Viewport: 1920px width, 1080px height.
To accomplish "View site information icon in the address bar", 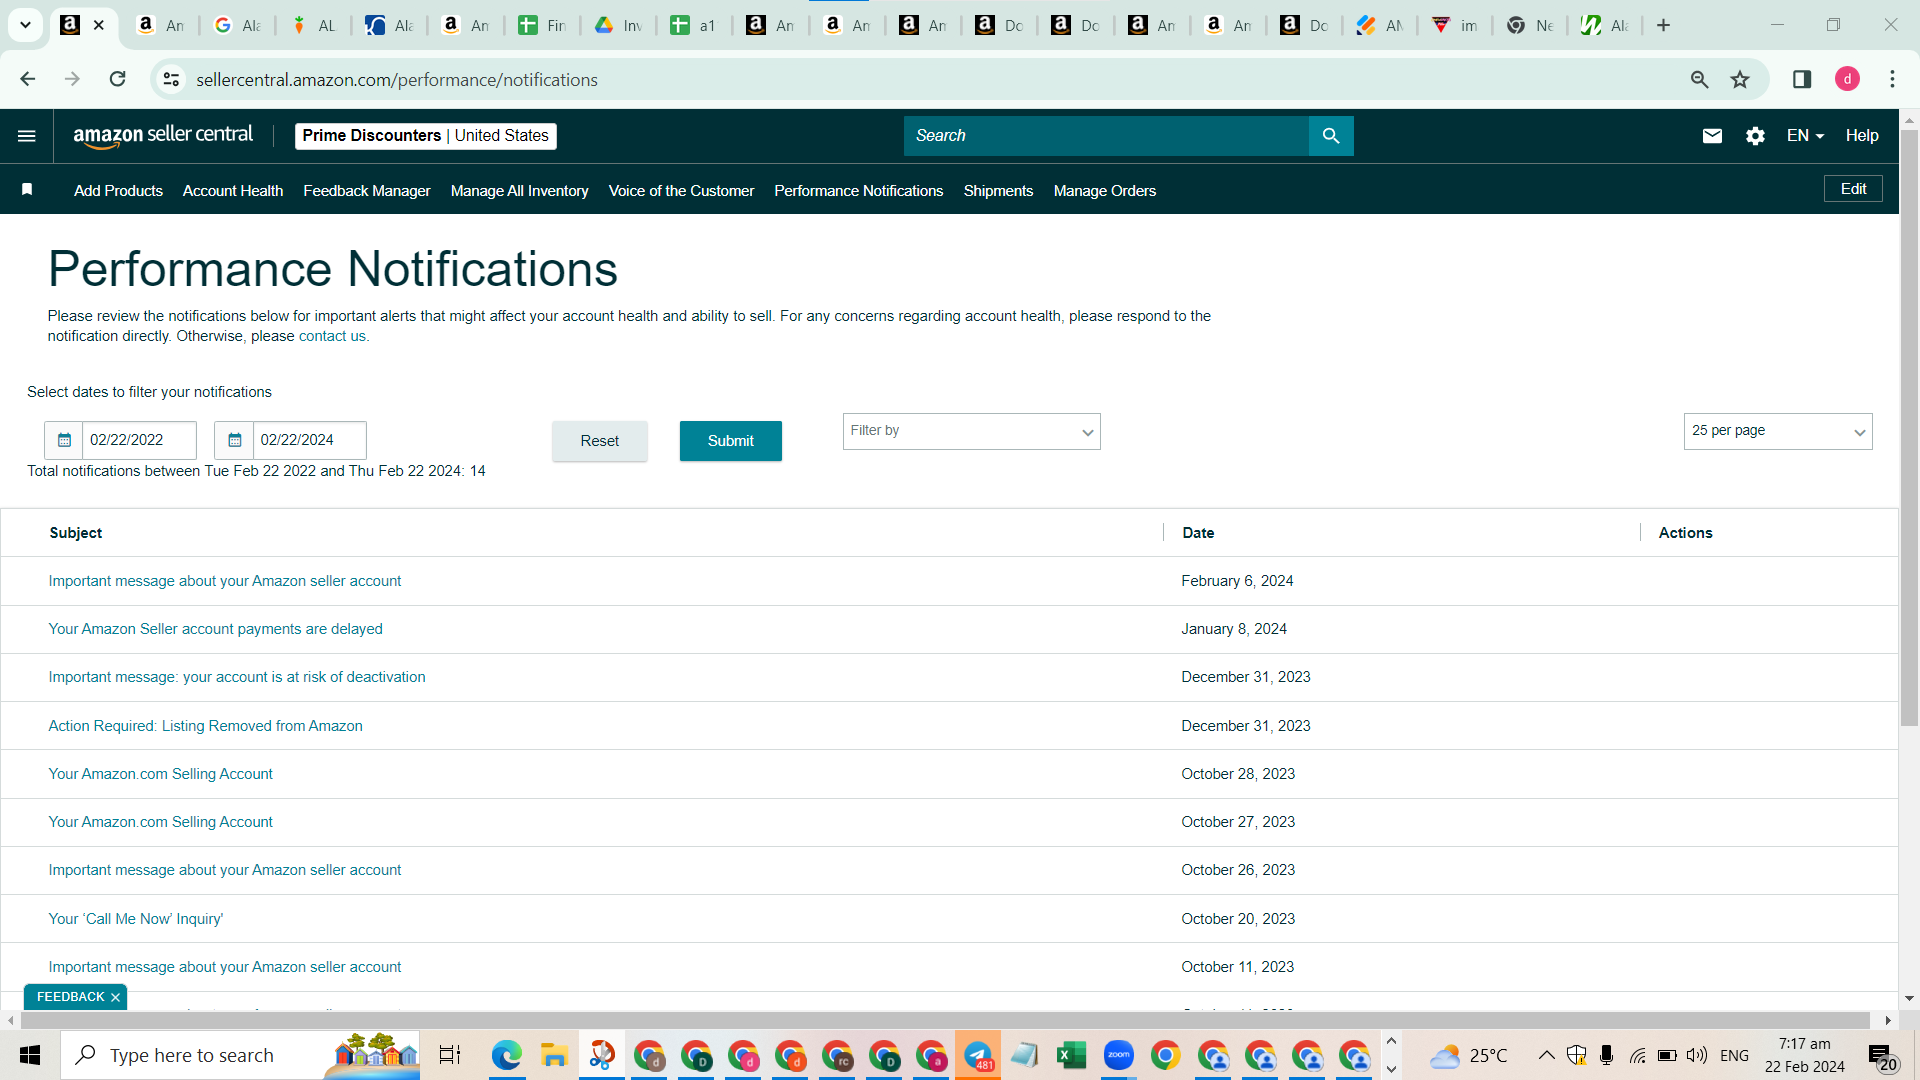I will (x=172, y=79).
